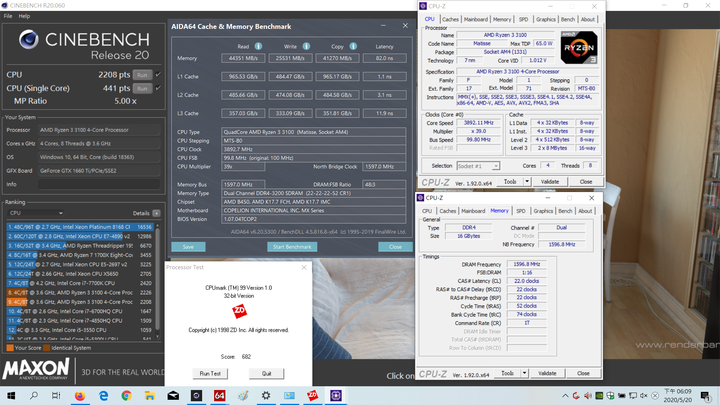Open File Explorer from the taskbar

tap(150, 395)
